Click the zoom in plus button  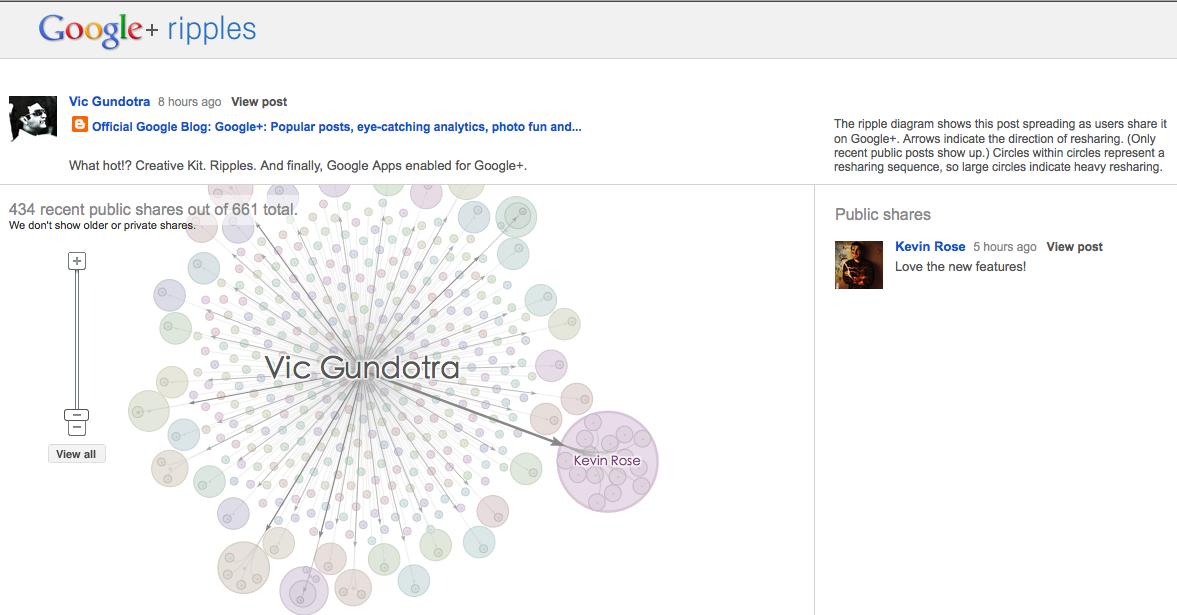tap(77, 261)
